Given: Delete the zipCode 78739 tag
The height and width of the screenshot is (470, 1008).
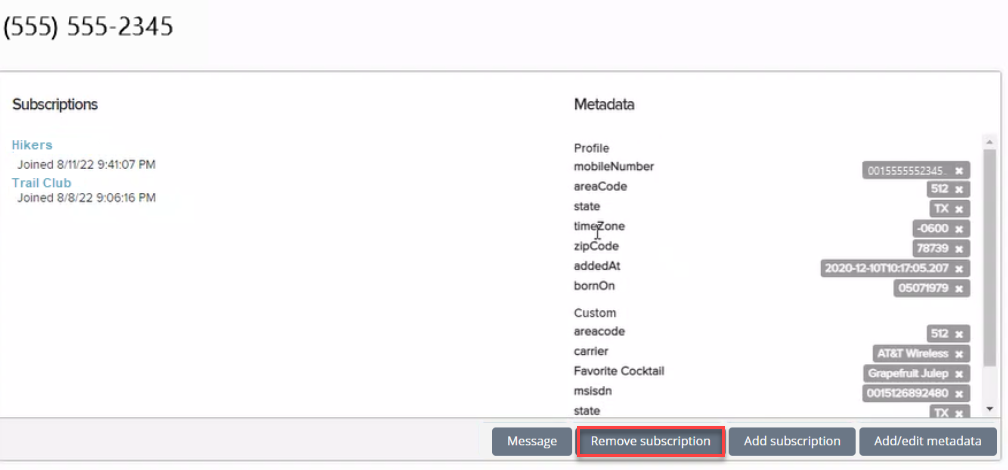Looking at the screenshot, I should pos(960,248).
